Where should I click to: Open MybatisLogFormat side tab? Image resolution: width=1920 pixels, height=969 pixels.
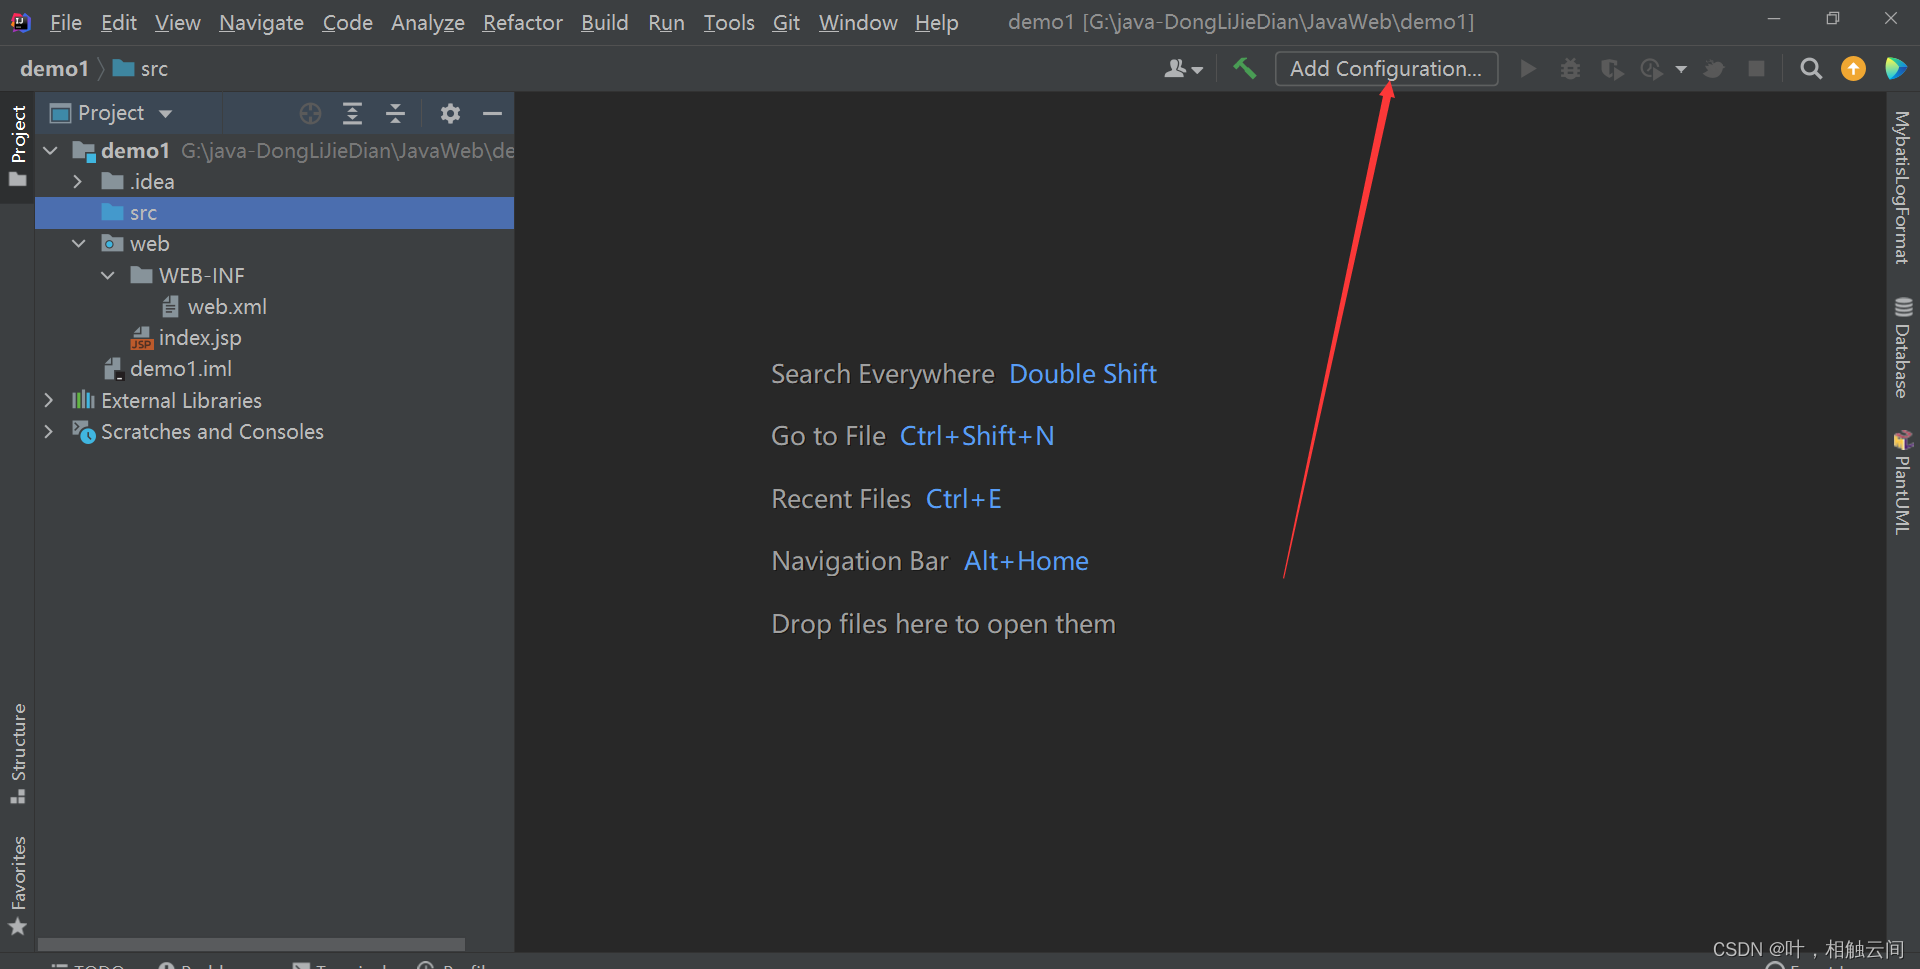pos(1902,187)
